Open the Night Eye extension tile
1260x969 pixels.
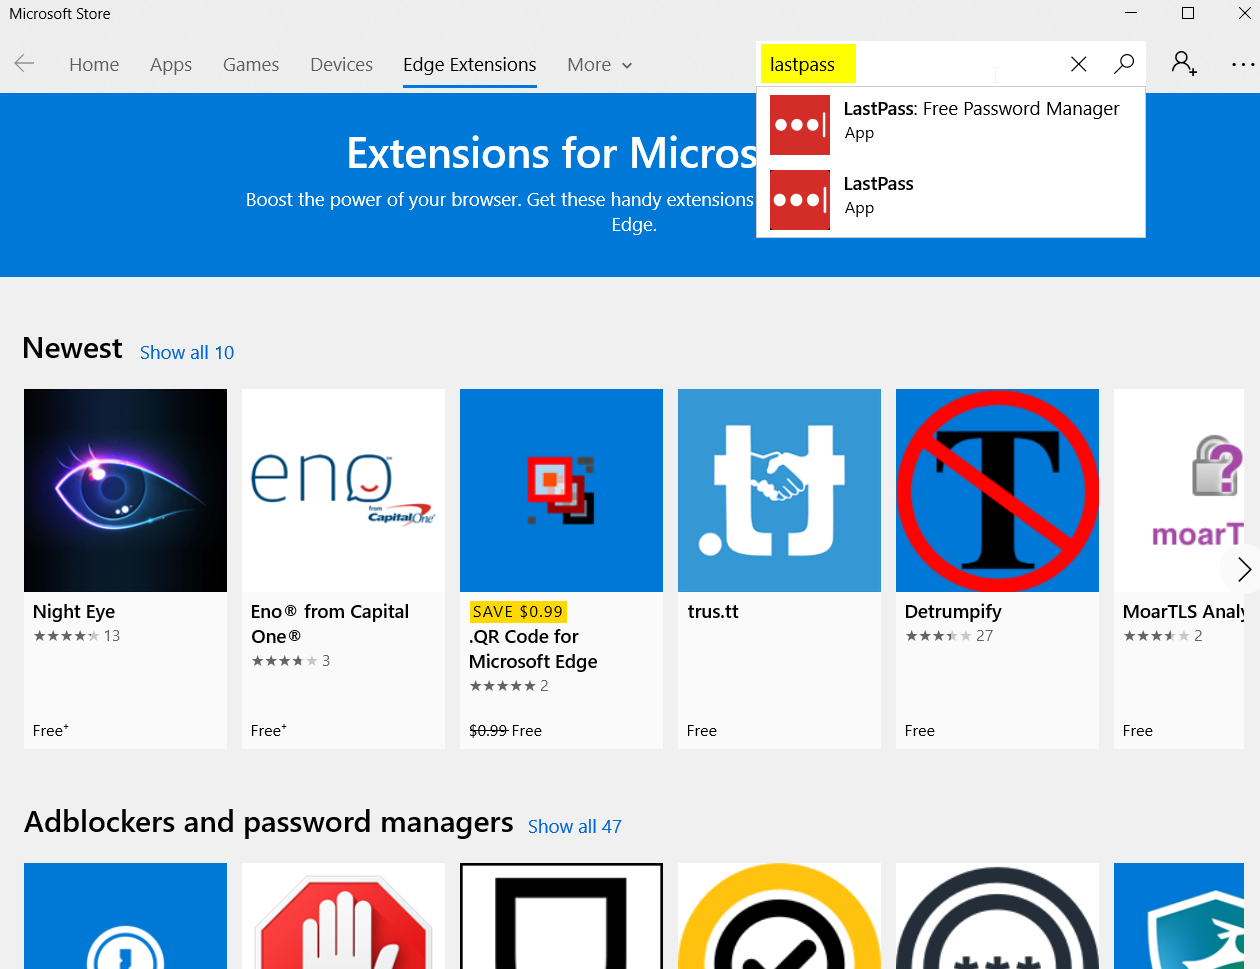[125, 490]
